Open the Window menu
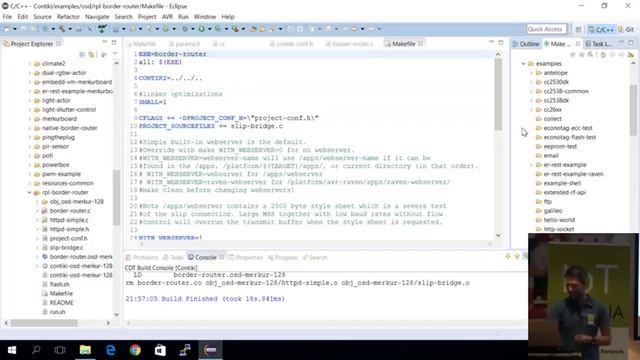This screenshot has height=360, width=640. pyautogui.click(x=204, y=17)
